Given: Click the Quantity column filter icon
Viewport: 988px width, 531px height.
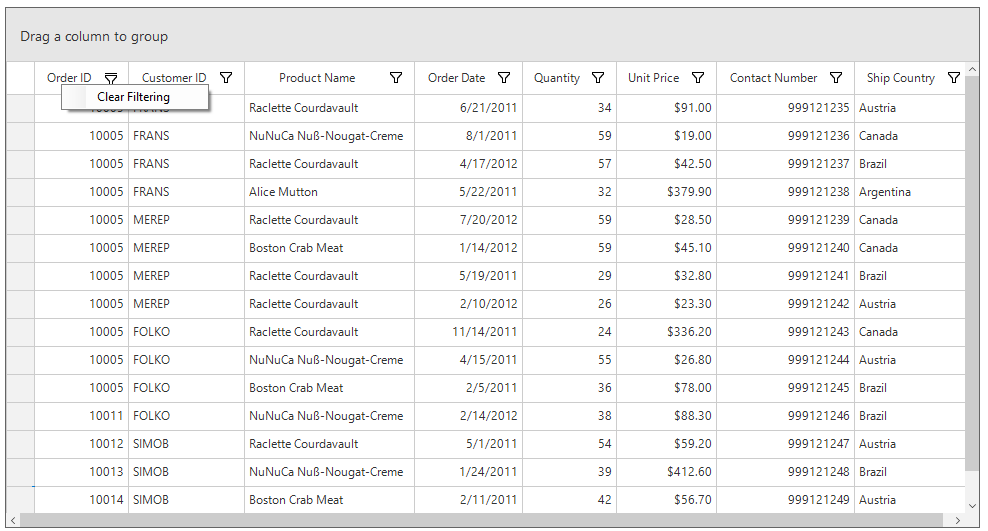Looking at the screenshot, I should [x=598, y=78].
